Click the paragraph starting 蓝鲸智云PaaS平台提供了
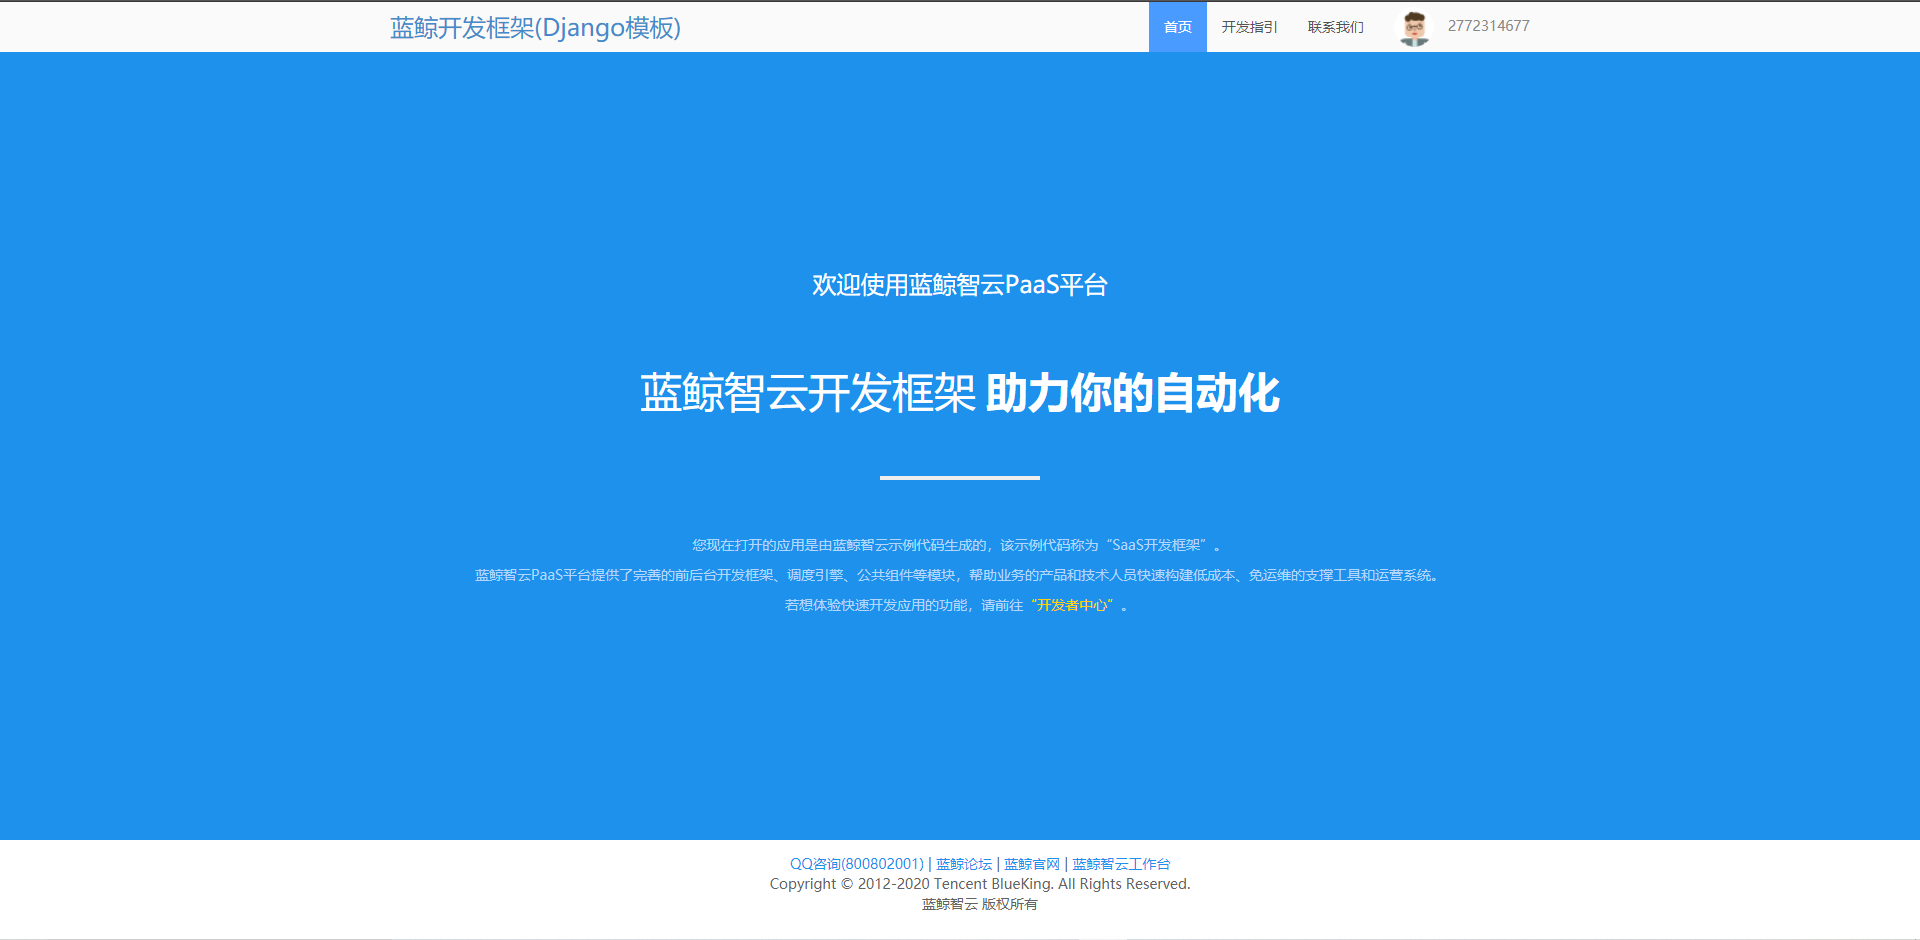Screen dimensions: 1920x940 click(x=958, y=575)
